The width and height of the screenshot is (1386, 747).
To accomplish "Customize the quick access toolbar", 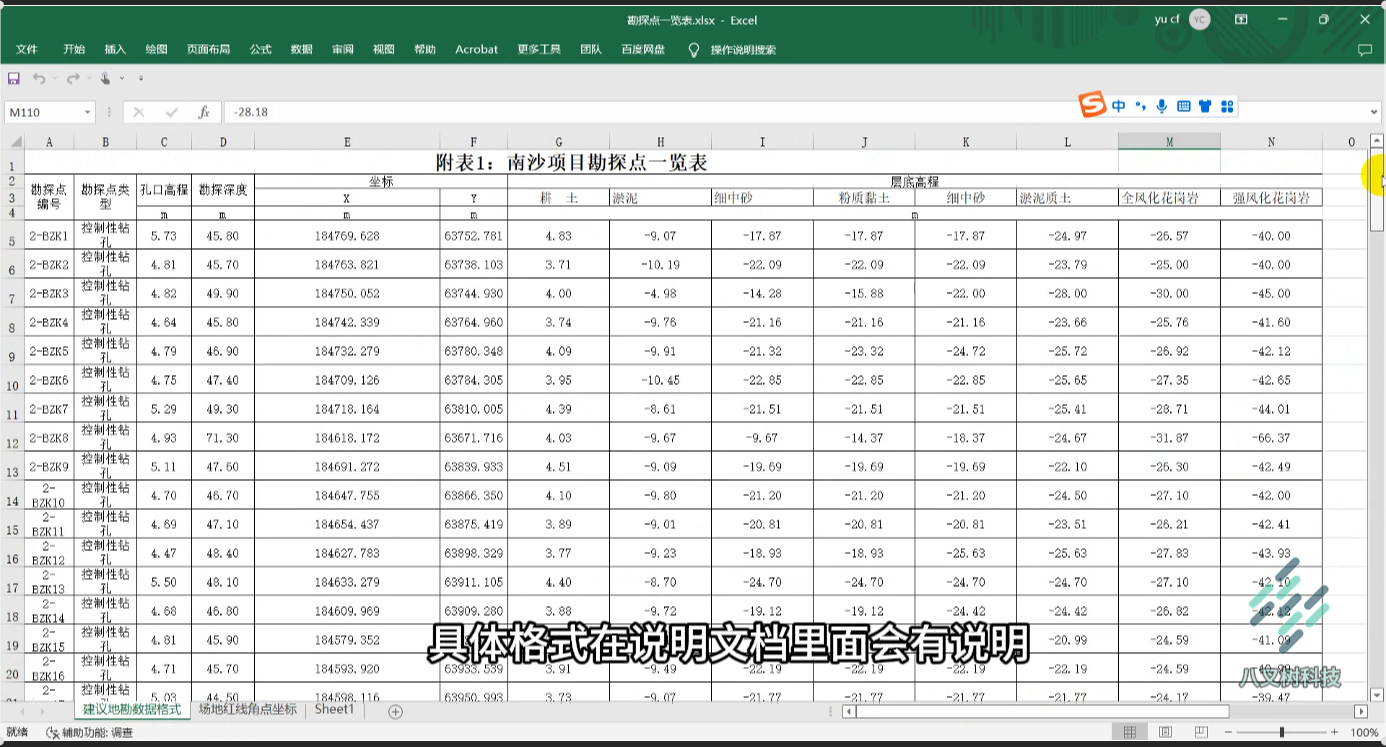I will tap(141, 78).
